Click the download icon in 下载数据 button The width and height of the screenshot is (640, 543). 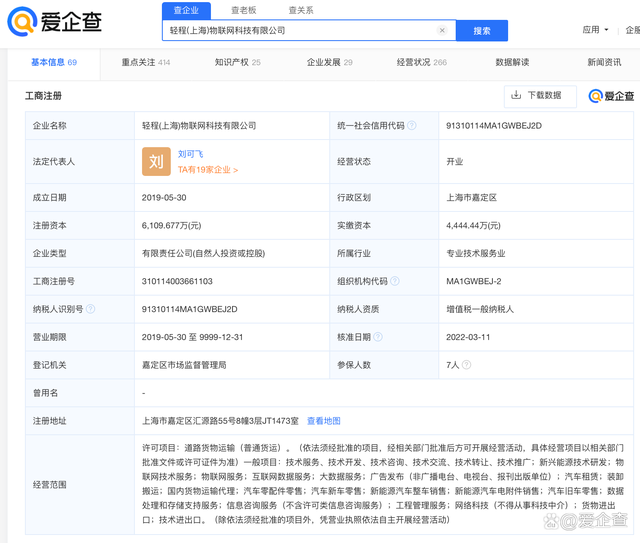pos(516,95)
